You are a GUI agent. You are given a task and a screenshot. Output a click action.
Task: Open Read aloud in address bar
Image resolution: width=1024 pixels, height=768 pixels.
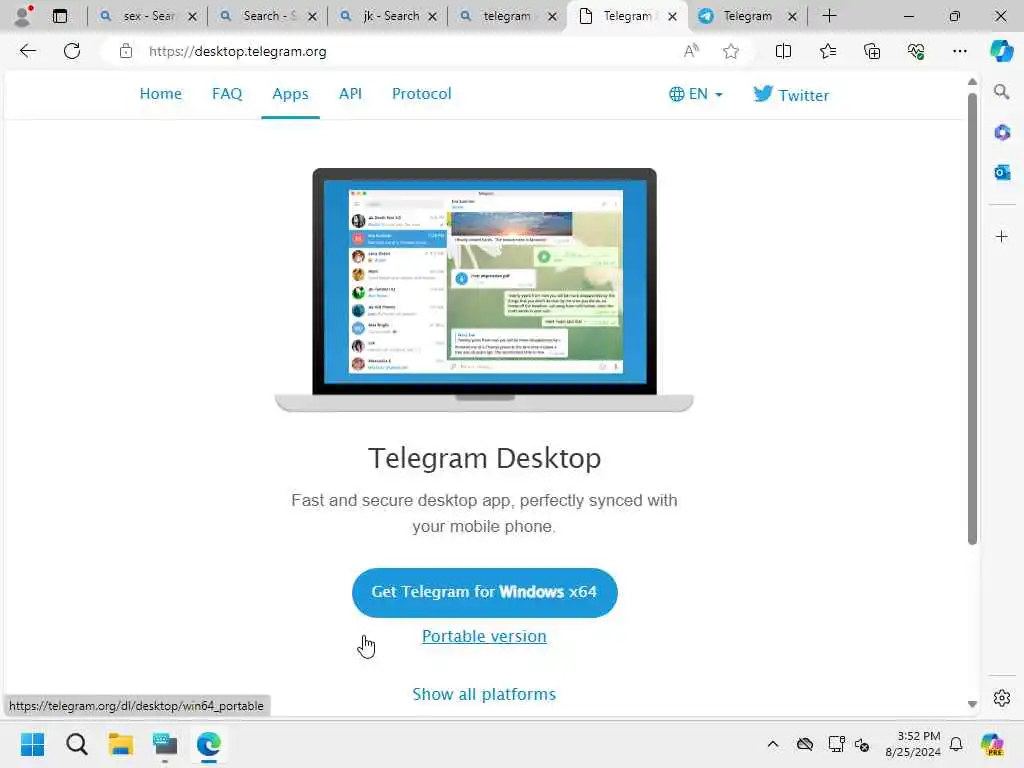pyautogui.click(x=691, y=51)
